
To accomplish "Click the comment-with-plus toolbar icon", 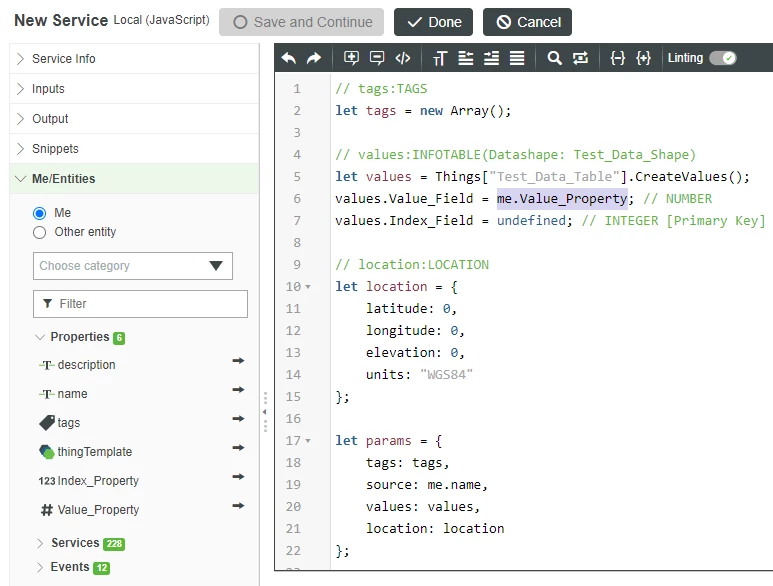I will 351,58.
